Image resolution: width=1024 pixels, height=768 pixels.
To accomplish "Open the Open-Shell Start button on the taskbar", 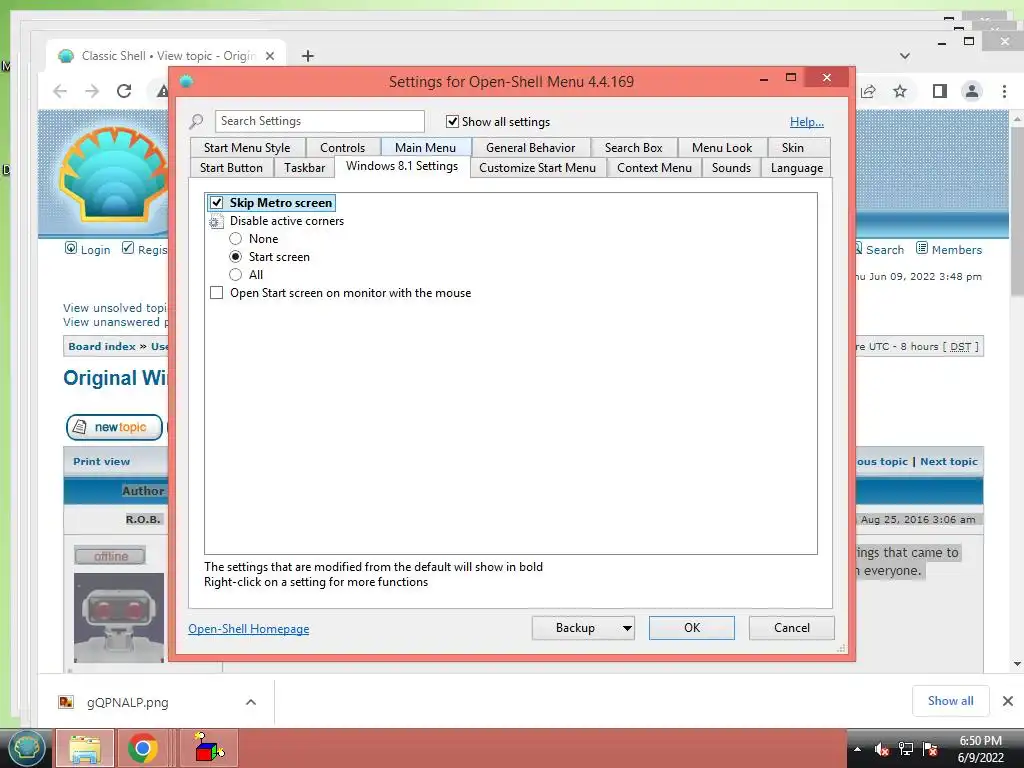I will click(25, 748).
